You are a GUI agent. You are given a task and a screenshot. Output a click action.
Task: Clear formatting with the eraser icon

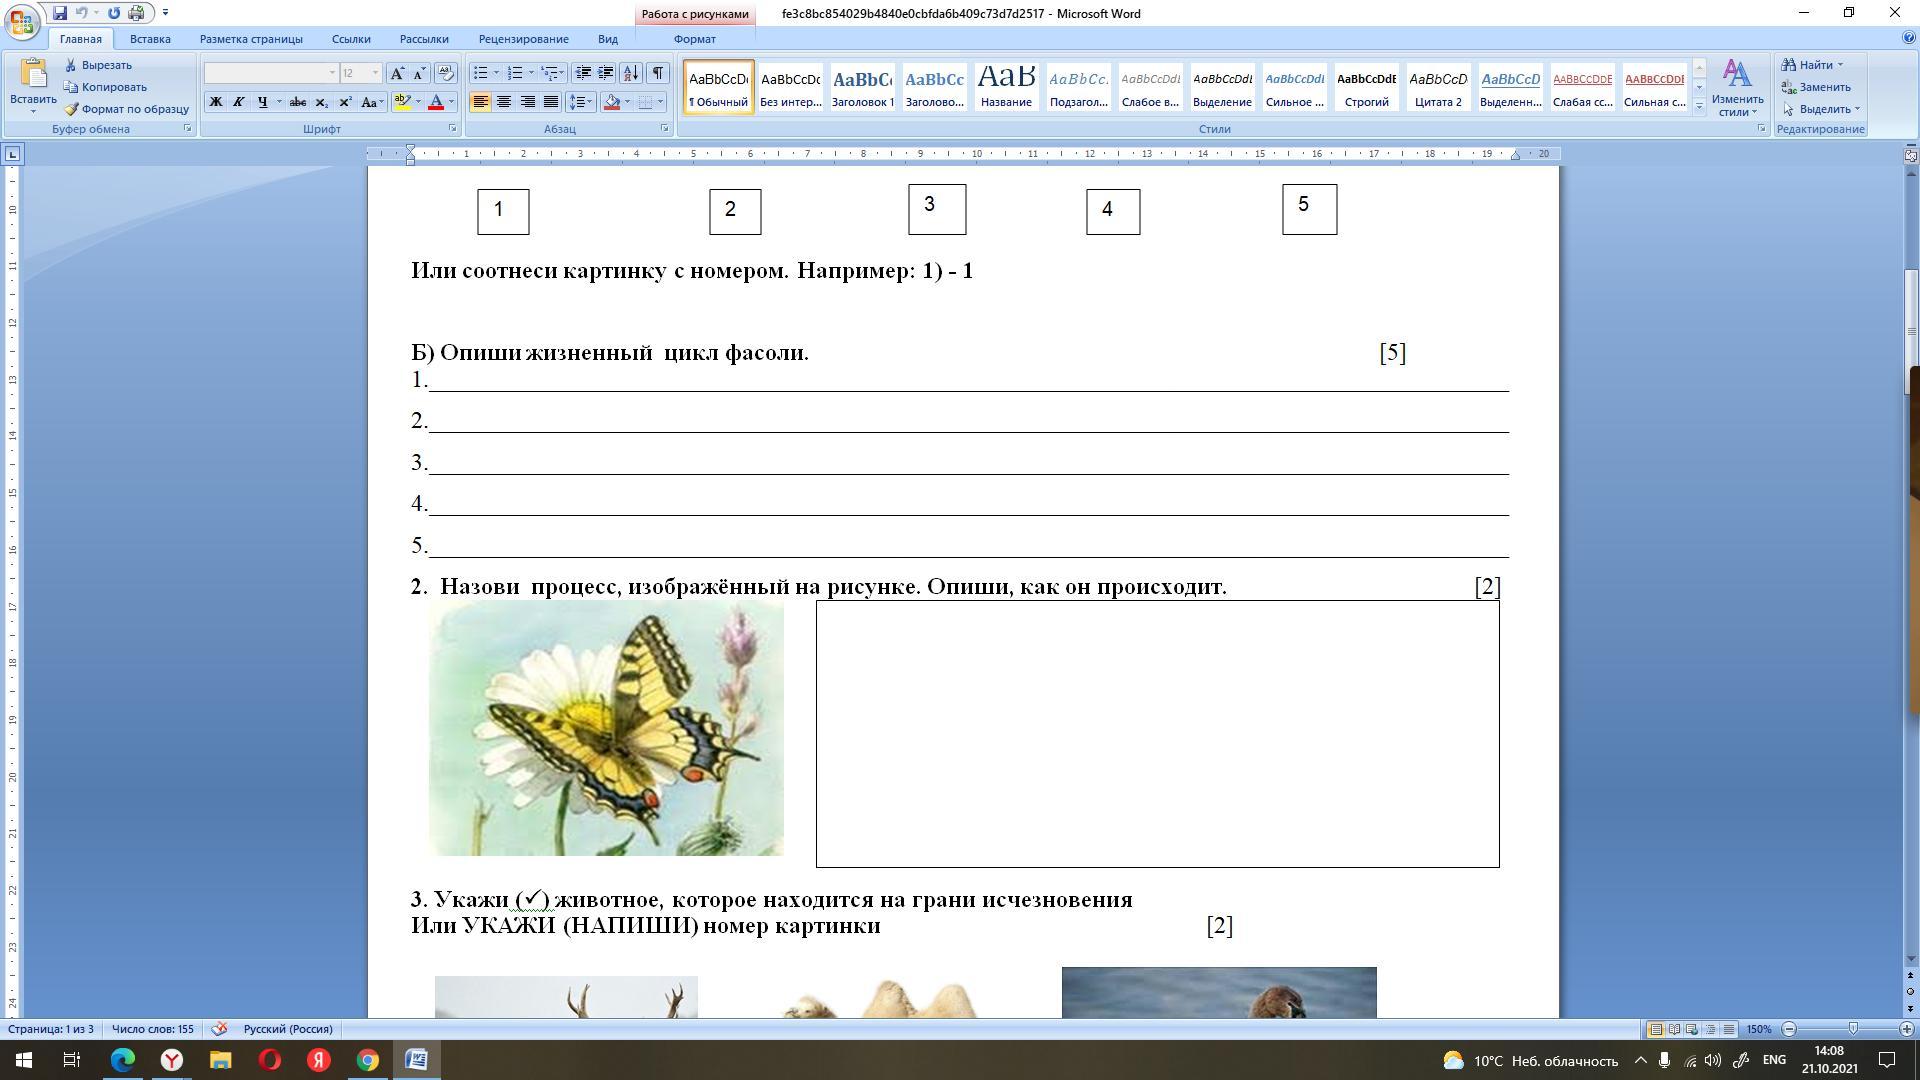coord(446,73)
